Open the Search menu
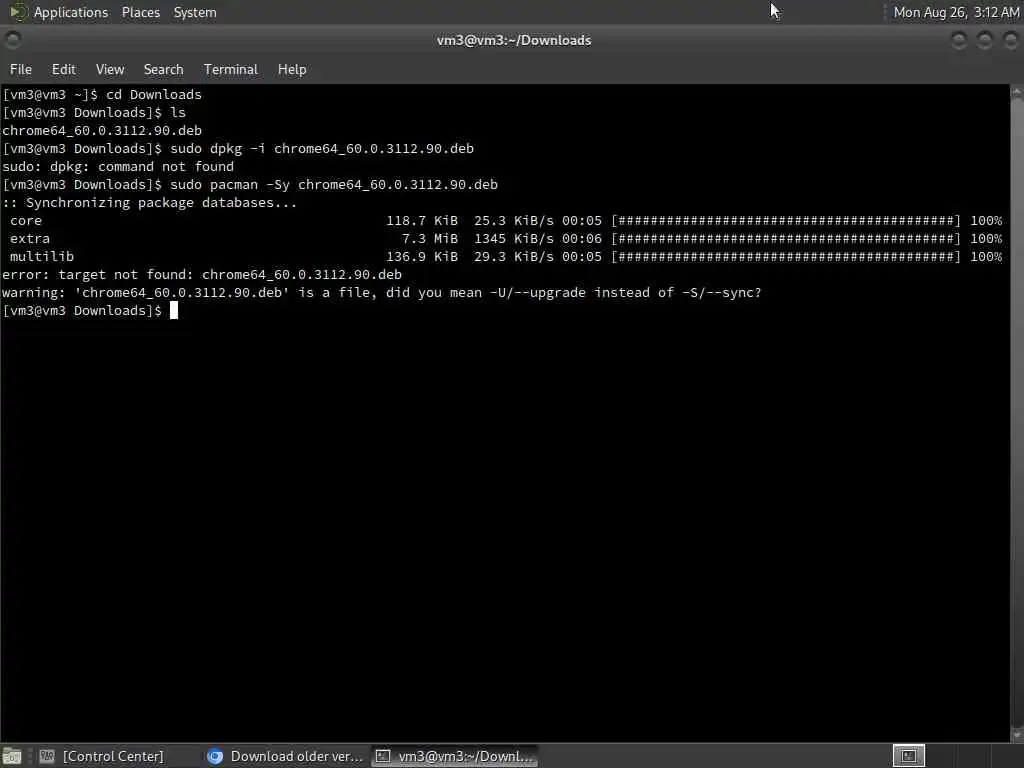Image resolution: width=1024 pixels, height=768 pixels. [x=163, y=69]
